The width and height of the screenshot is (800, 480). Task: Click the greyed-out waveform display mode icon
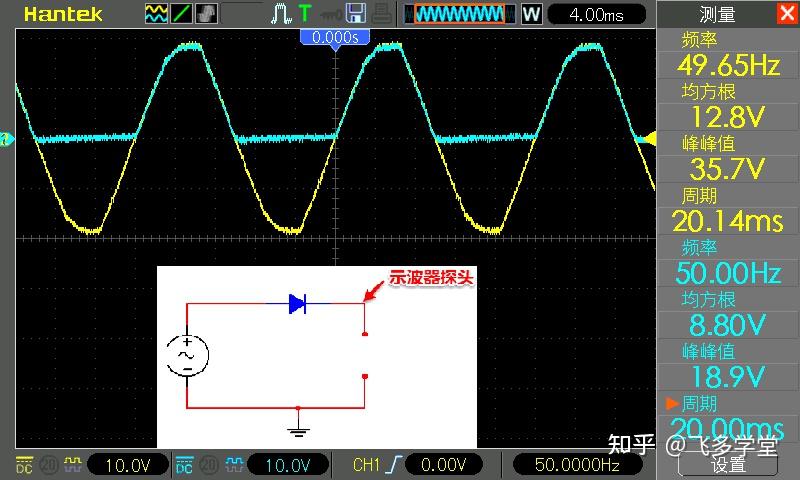[206, 14]
